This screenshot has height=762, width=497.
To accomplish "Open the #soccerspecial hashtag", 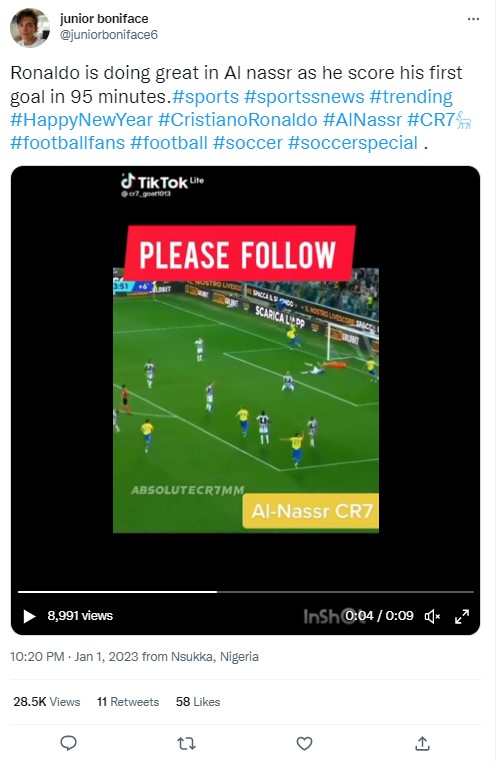I will pyautogui.click(x=353, y=143).
